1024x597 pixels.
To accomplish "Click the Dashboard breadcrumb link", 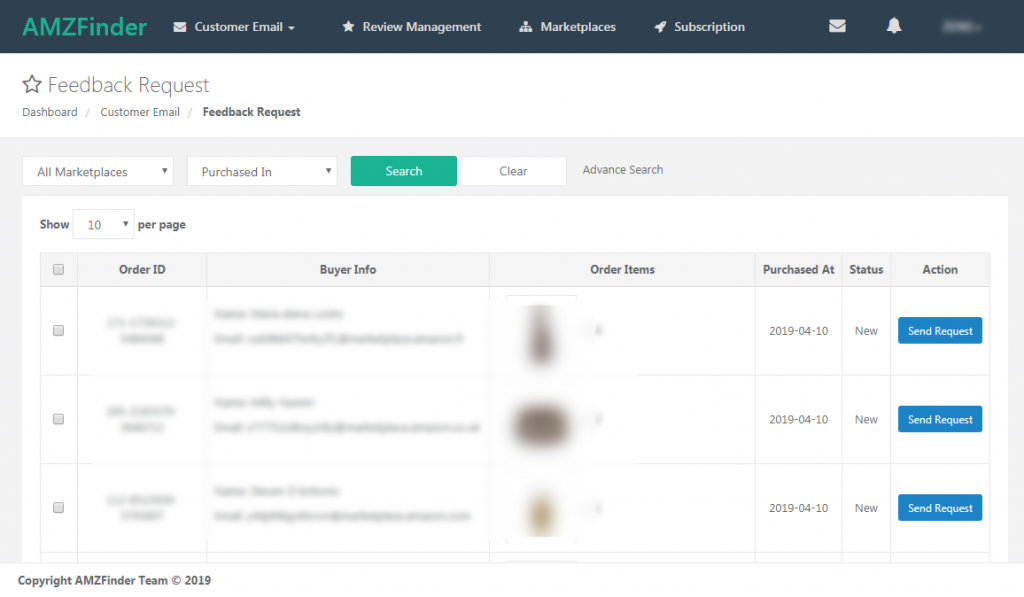I will coord(50,112).
